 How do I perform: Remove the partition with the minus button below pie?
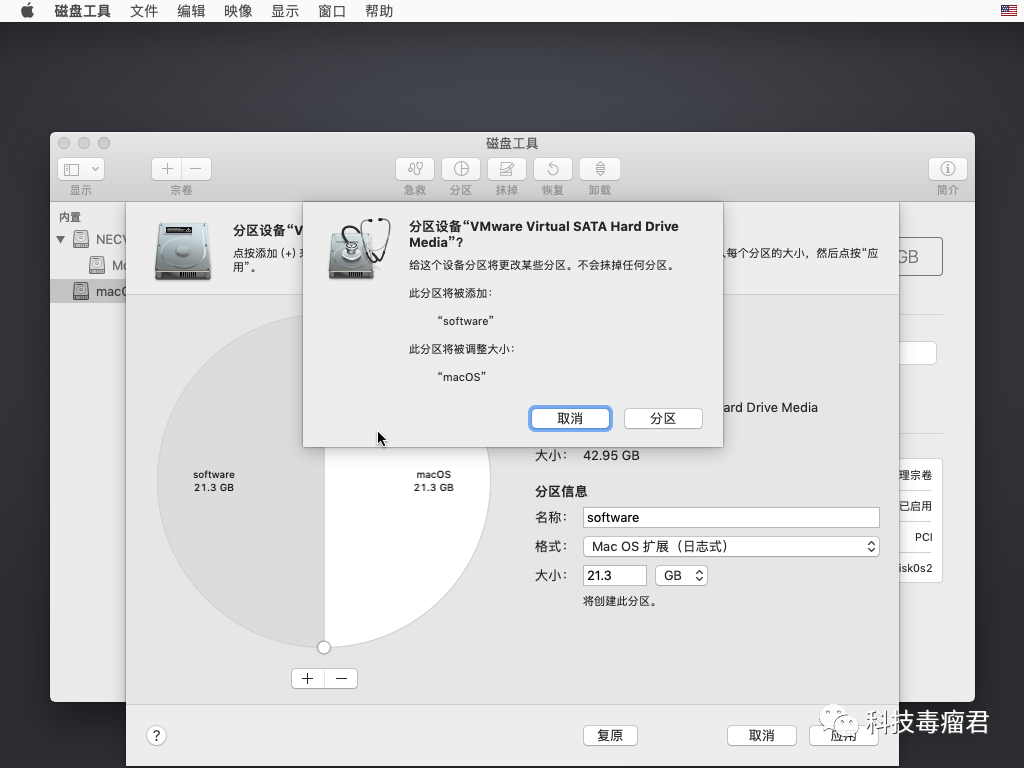tap(341, 679)
